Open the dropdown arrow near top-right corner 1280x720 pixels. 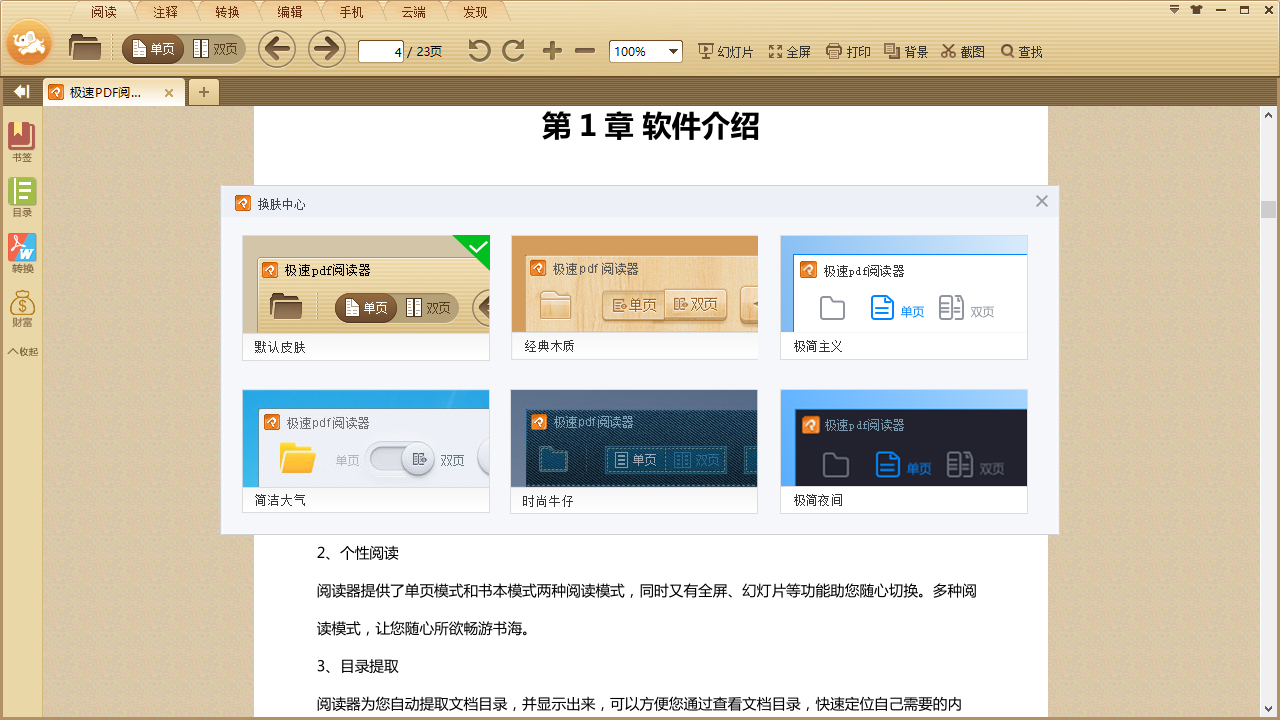click(1173, 11)
